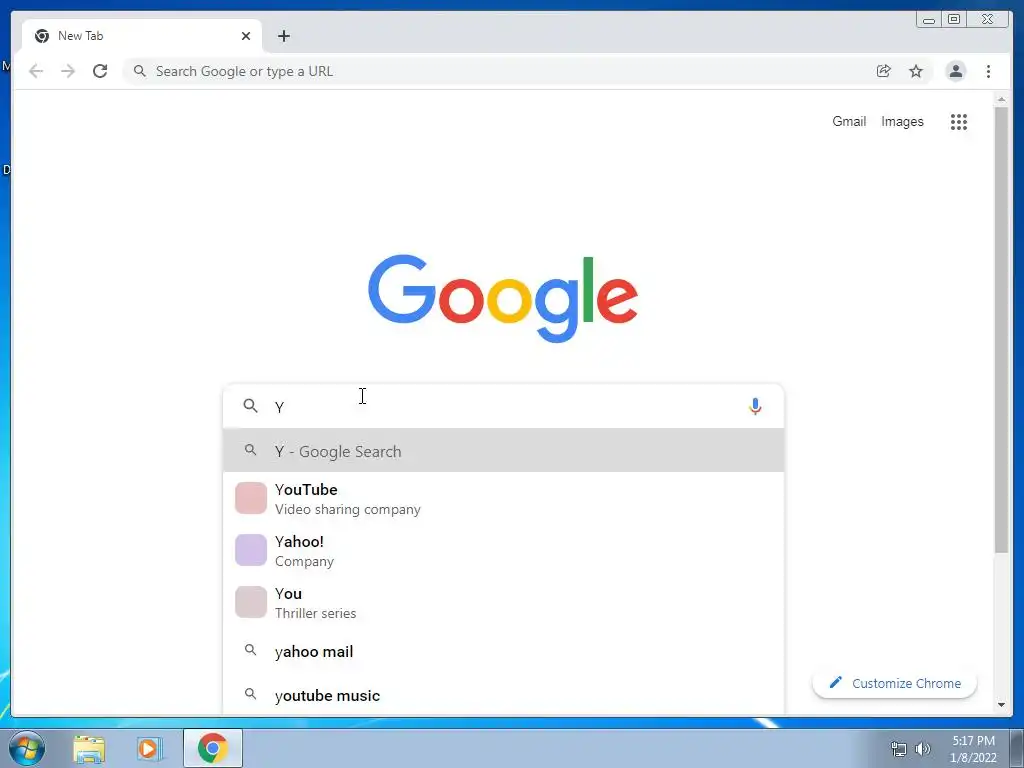Open File Explorer from the taskbar
The image size is (1024, 768).
coord(89,748)
